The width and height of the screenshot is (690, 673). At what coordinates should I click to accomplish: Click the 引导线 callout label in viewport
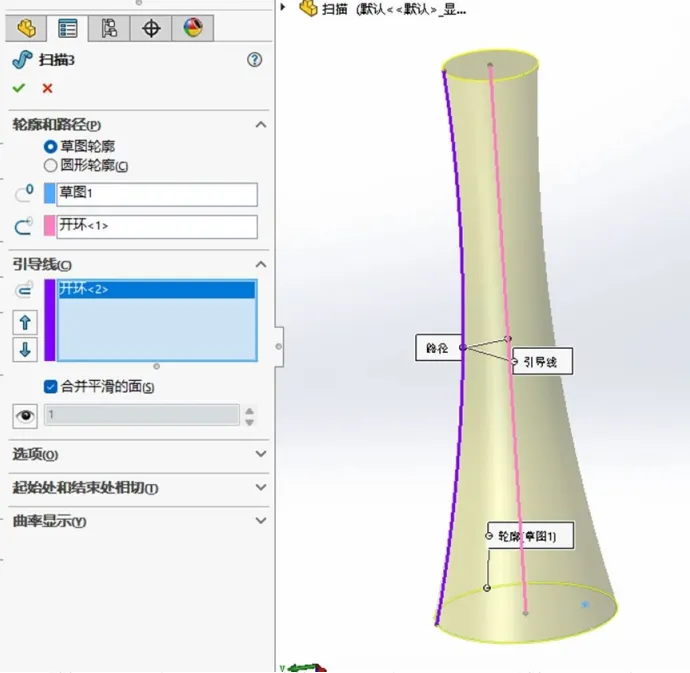pyautogui.click(x=542, y=361)
